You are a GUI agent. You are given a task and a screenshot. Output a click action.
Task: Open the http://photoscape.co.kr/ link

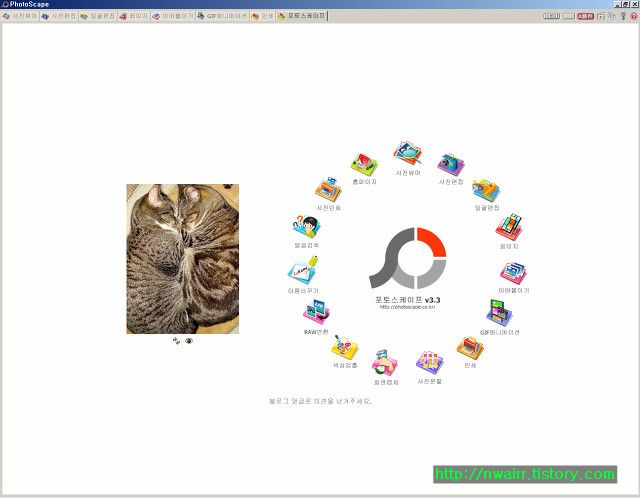click(407, 307)
